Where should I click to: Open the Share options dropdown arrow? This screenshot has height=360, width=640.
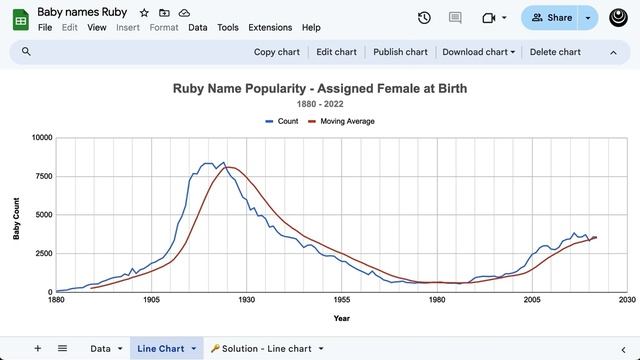(588, 18)
